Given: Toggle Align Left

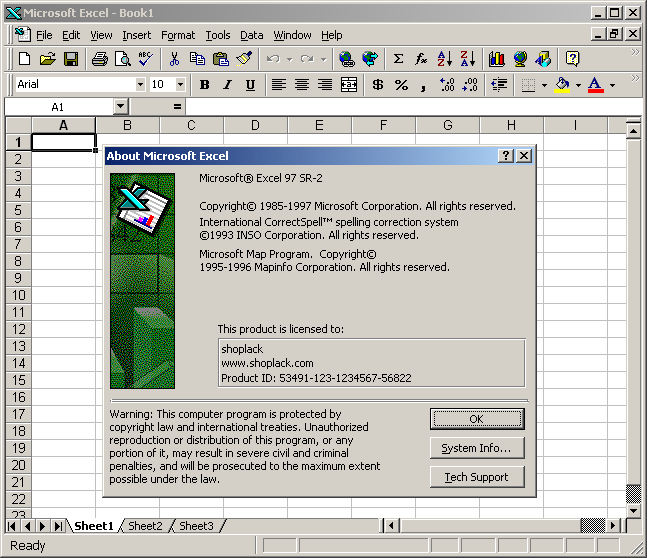Looking at the screenshot, I should (x=279, y=85).
